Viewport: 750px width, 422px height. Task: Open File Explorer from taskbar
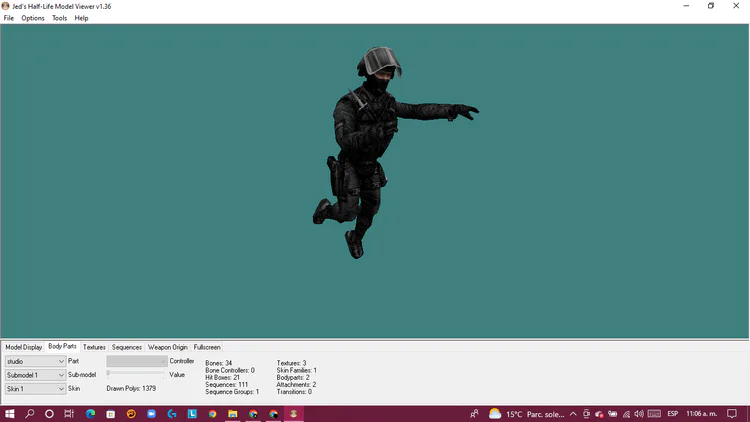(233, 414)
